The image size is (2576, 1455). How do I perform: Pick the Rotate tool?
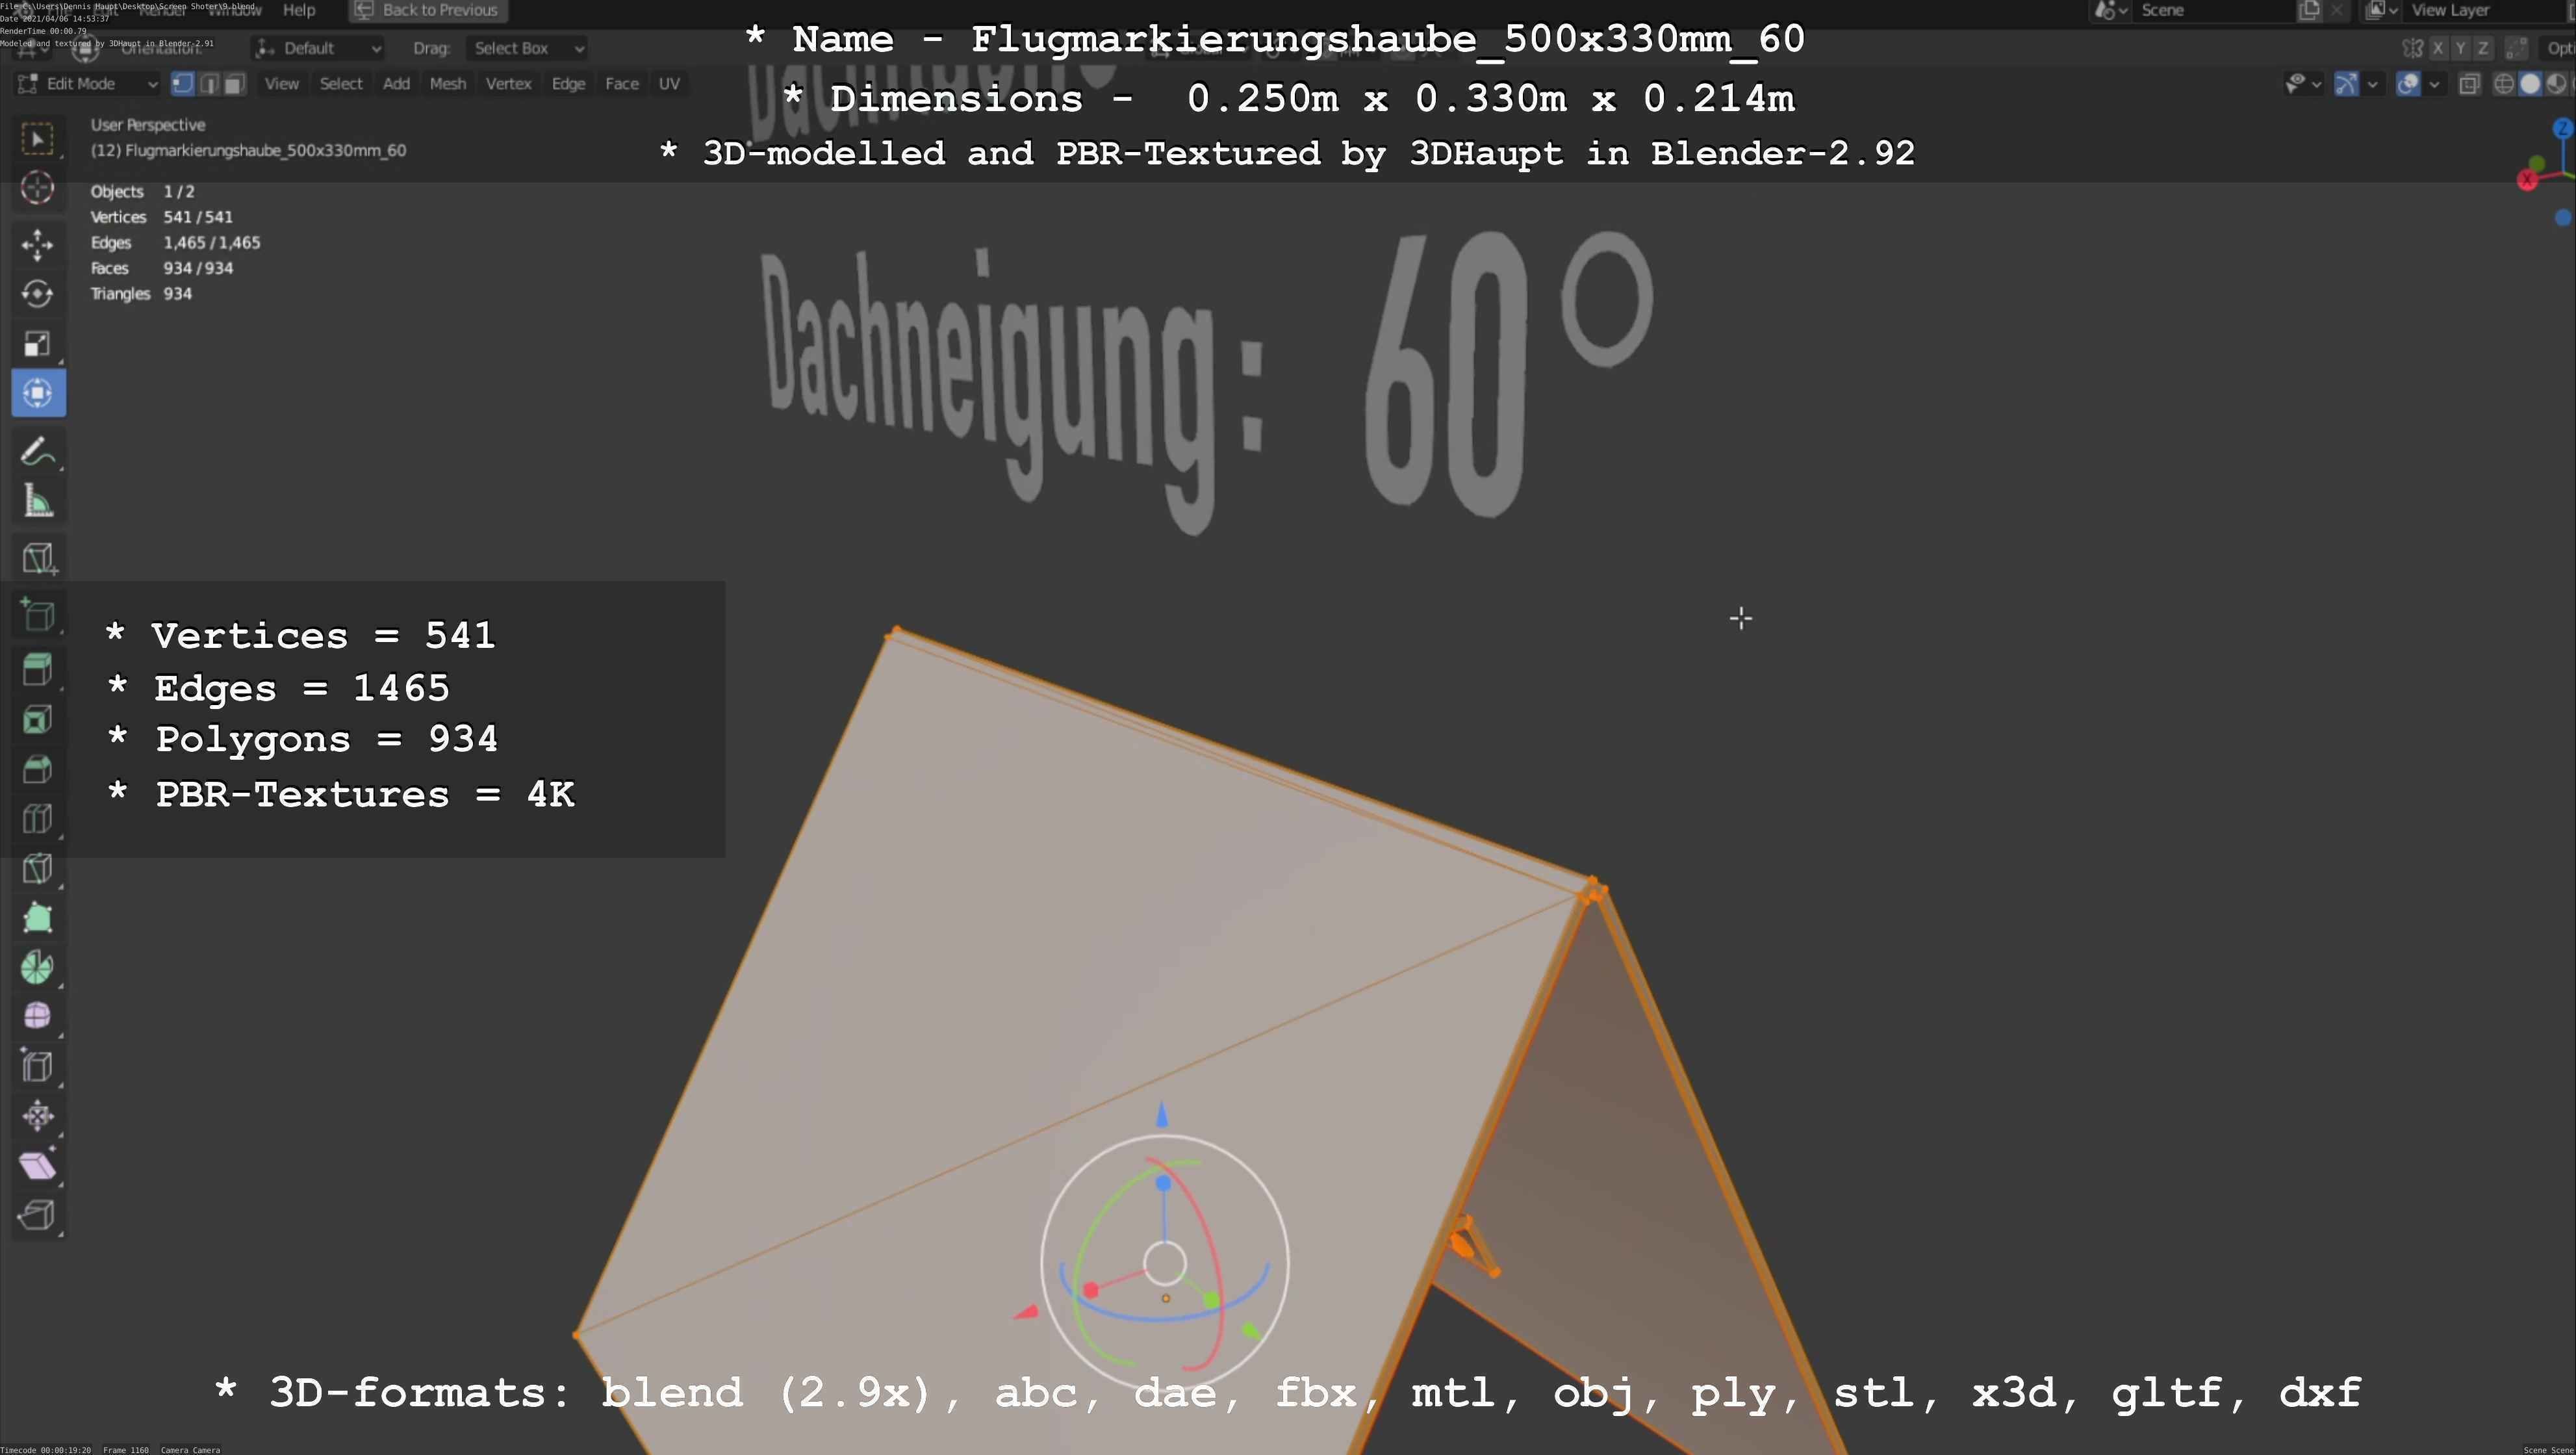(38, 294)
